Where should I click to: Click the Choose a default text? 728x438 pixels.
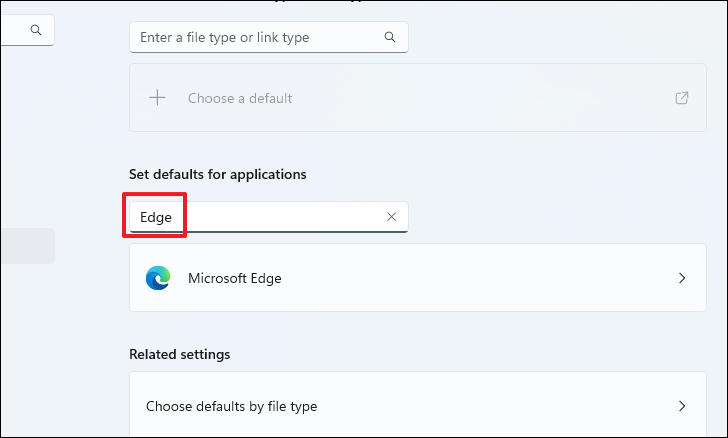pyautogui.click(x=240, y=98)
